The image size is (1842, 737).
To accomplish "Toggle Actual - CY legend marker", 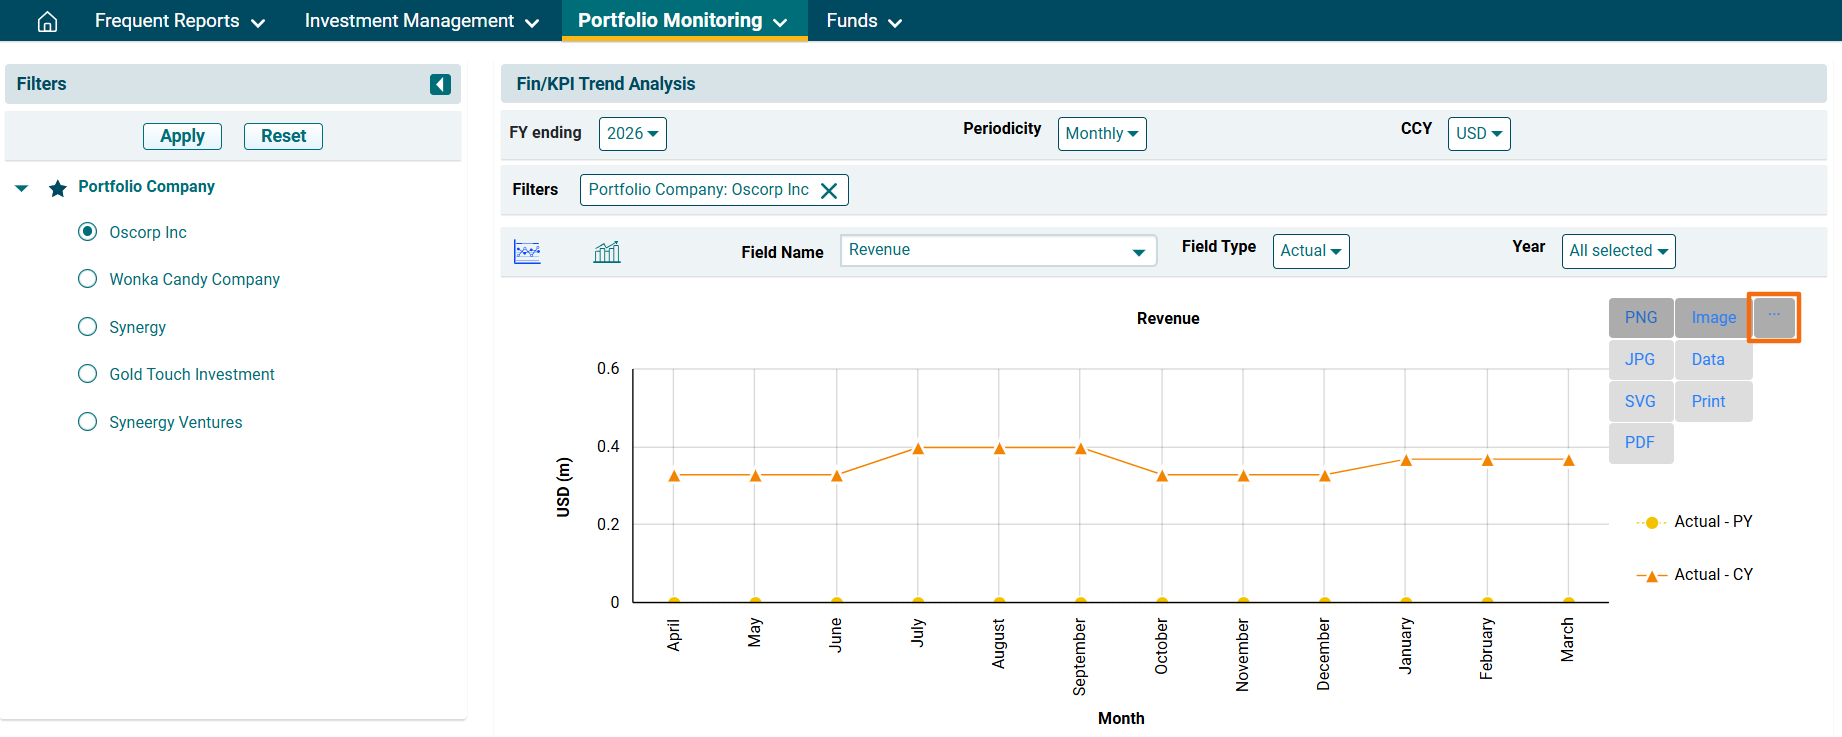I will tap(1651, 576).
